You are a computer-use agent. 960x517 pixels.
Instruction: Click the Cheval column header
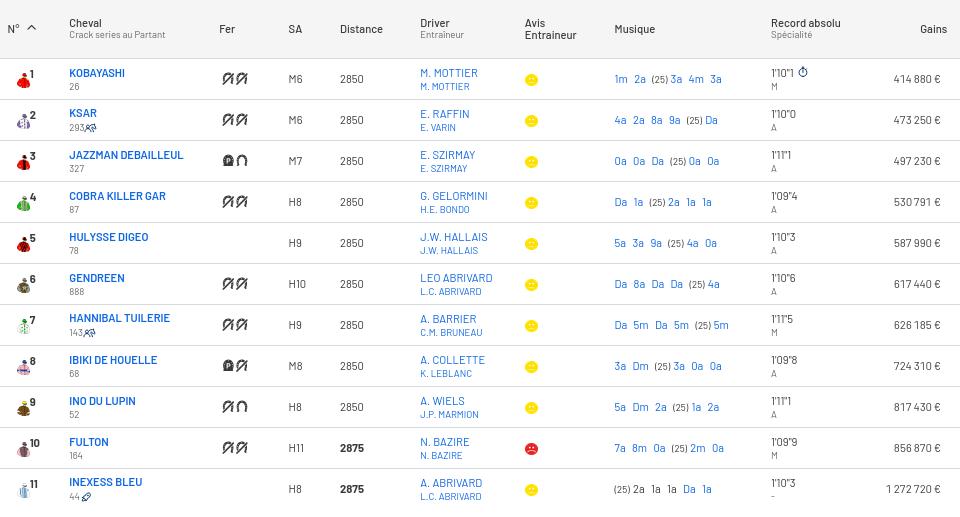85,23
